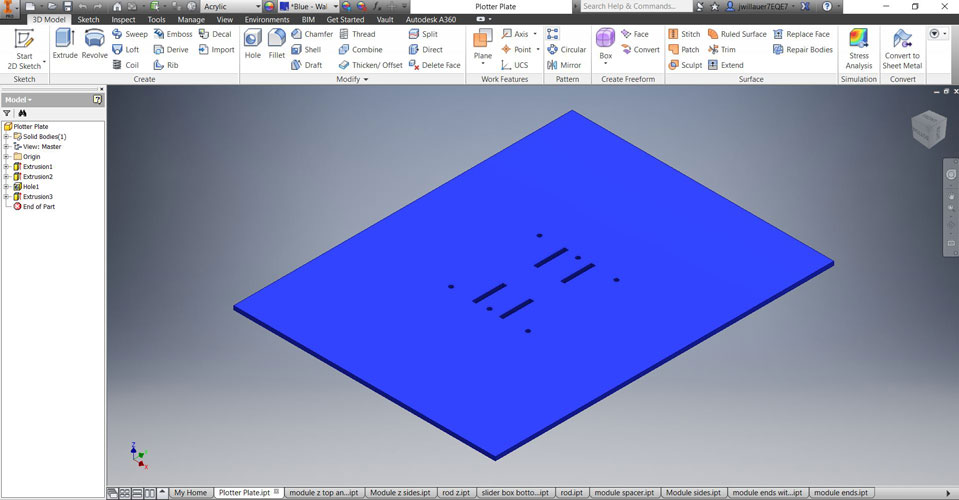Choose the Chamfer tool
Viewport: 959px width, 500px height.
312,34
